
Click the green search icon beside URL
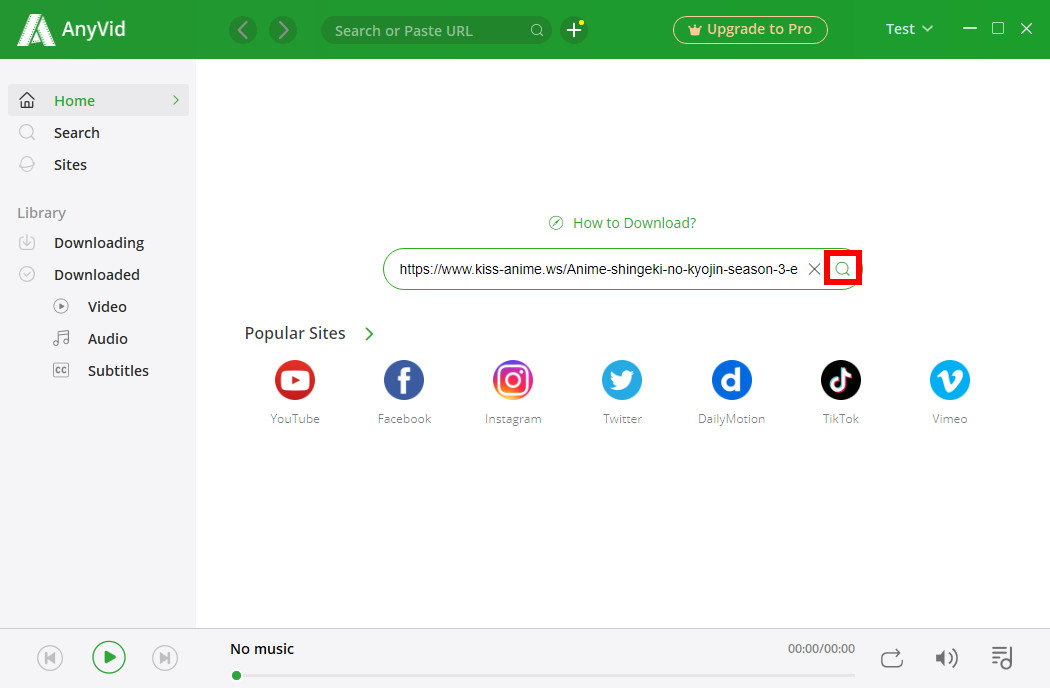coord(842,269)
